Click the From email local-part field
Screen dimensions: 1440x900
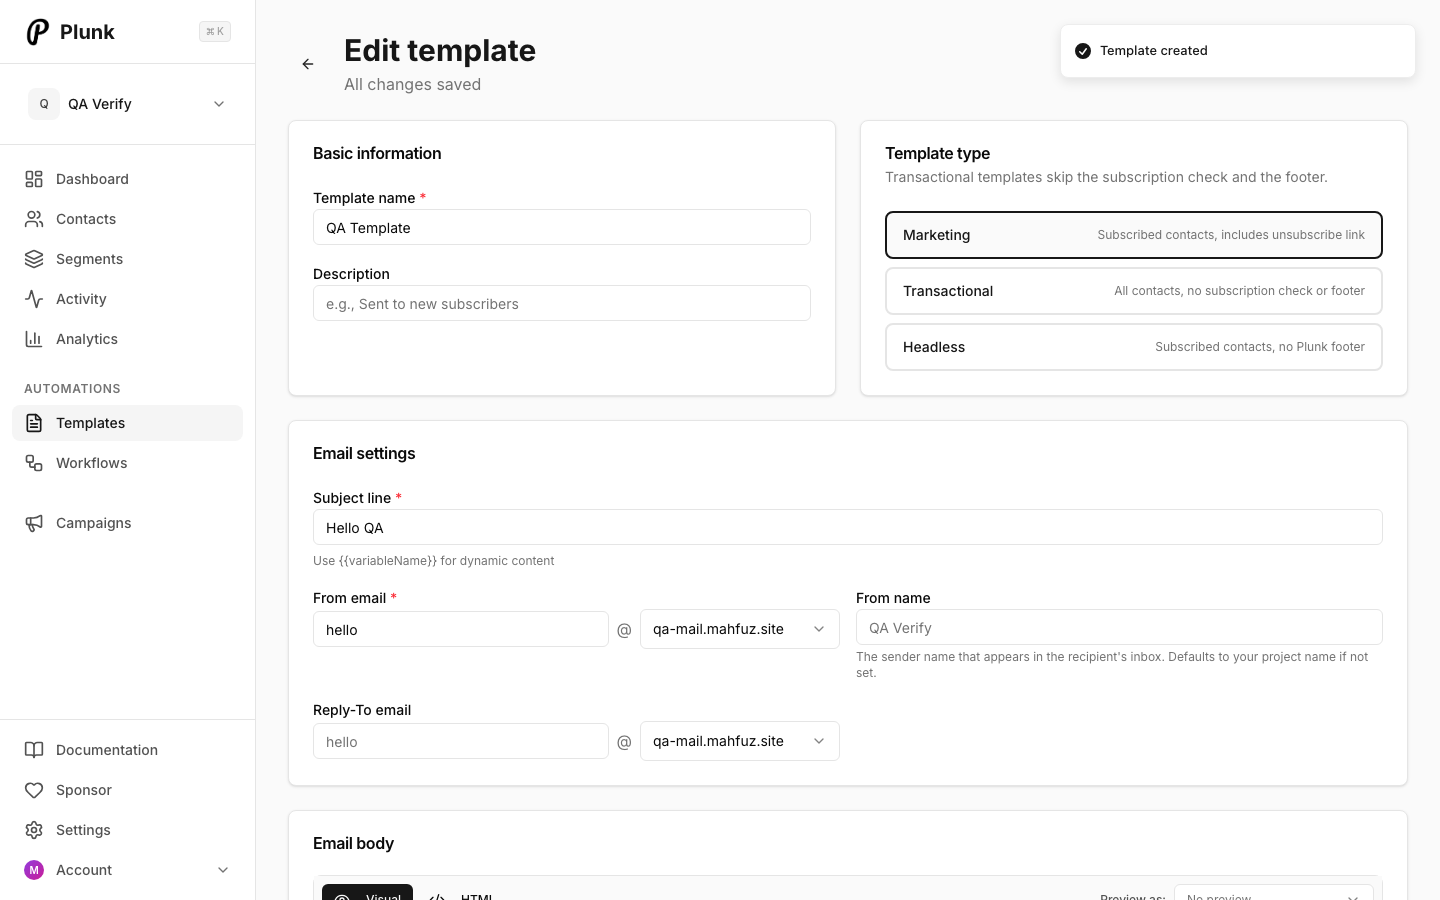tap(461, 629)
